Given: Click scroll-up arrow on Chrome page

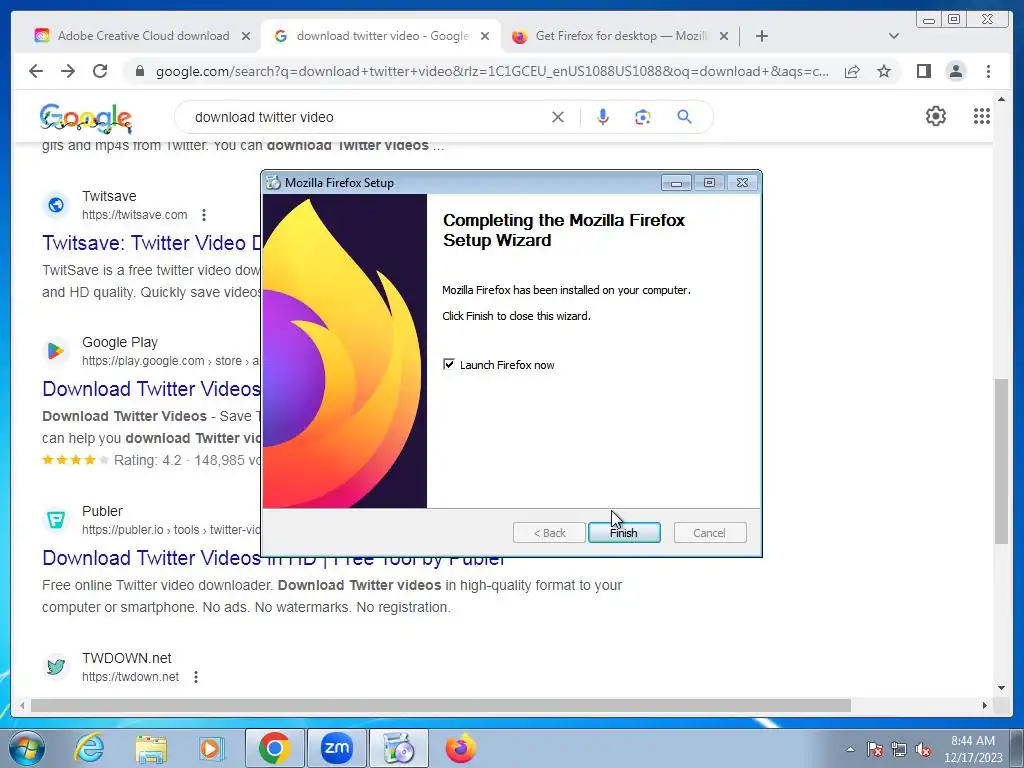Looking at the screenshot, I should point(1002,100).
